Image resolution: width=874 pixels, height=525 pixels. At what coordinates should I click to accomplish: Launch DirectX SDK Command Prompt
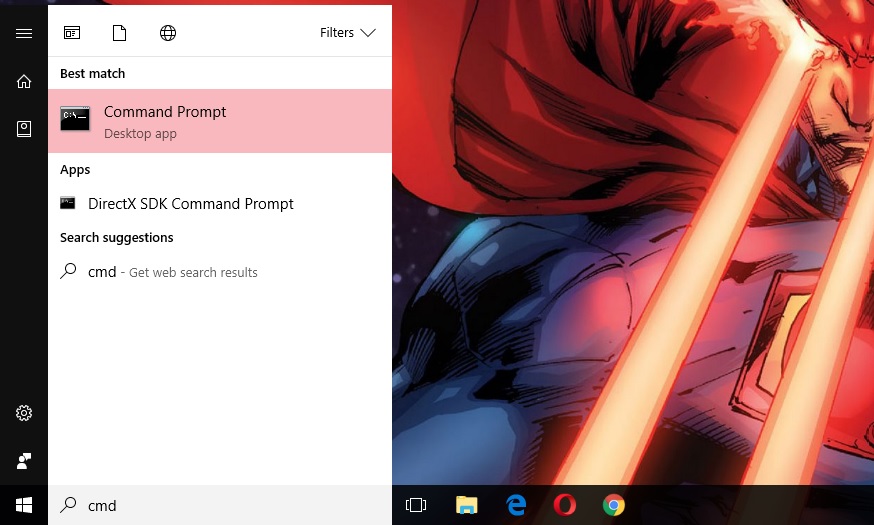[220, 203]
